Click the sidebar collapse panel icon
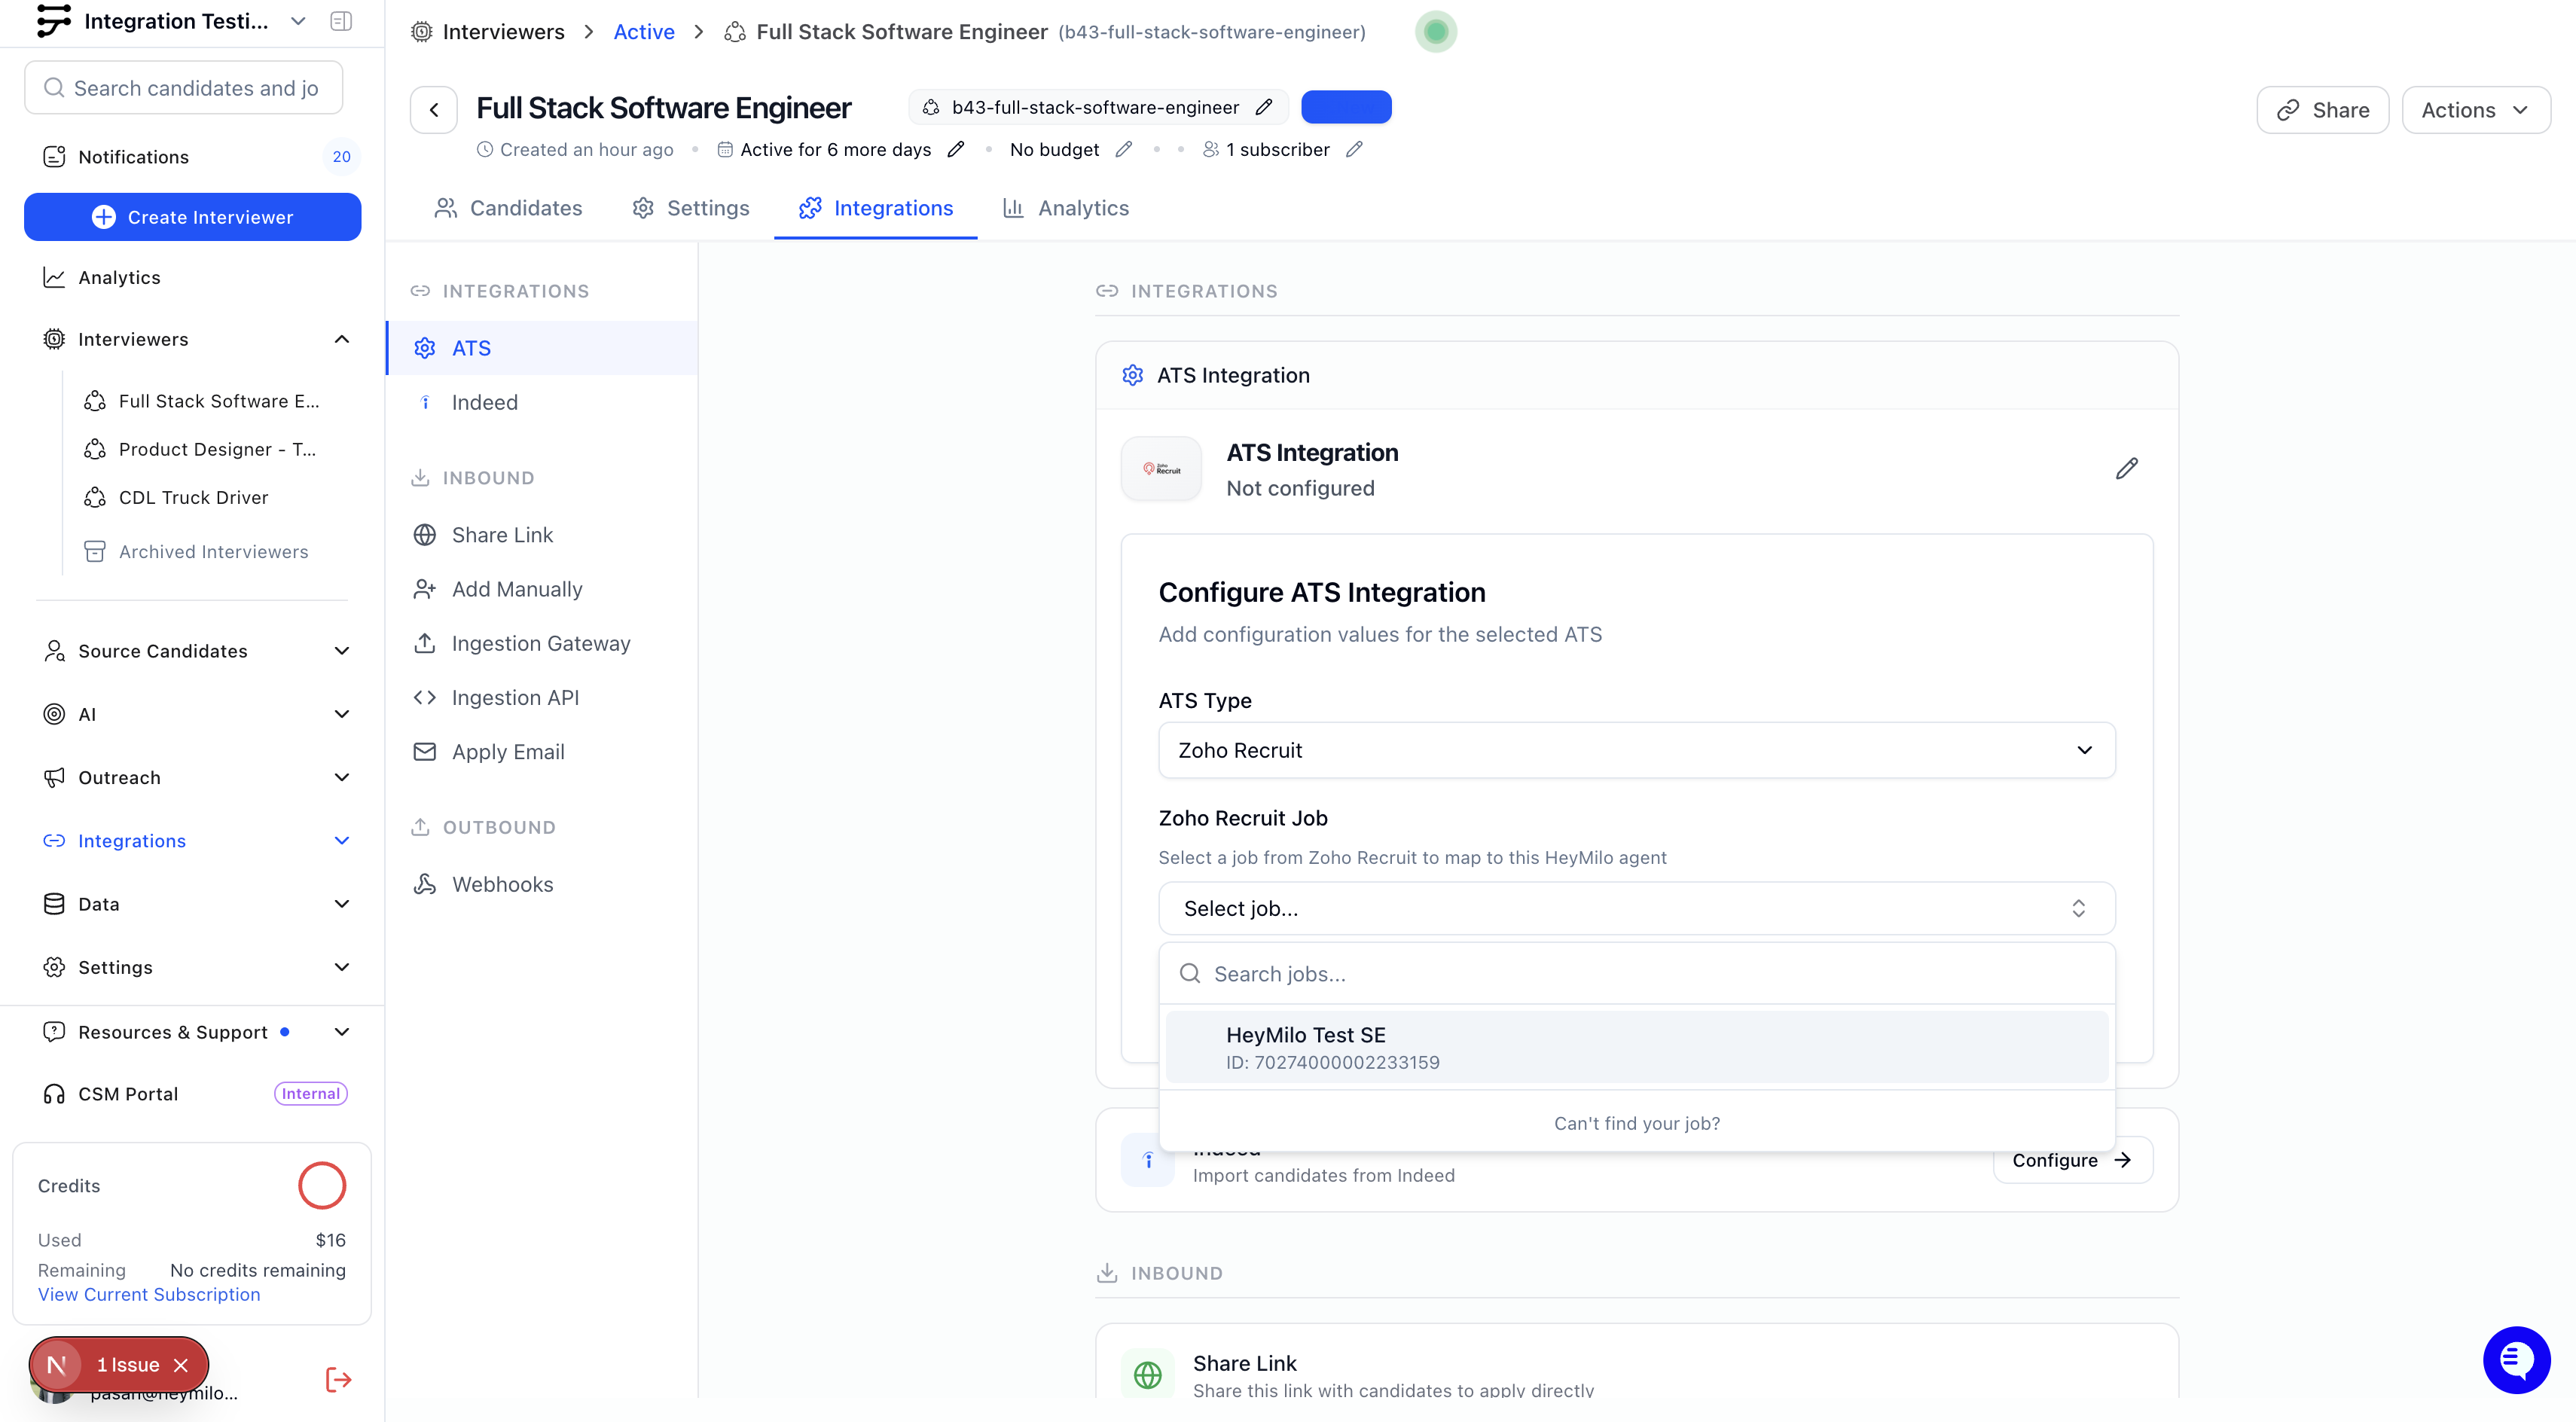Viewport: 2576px width, 1422px height. [341, 21]
